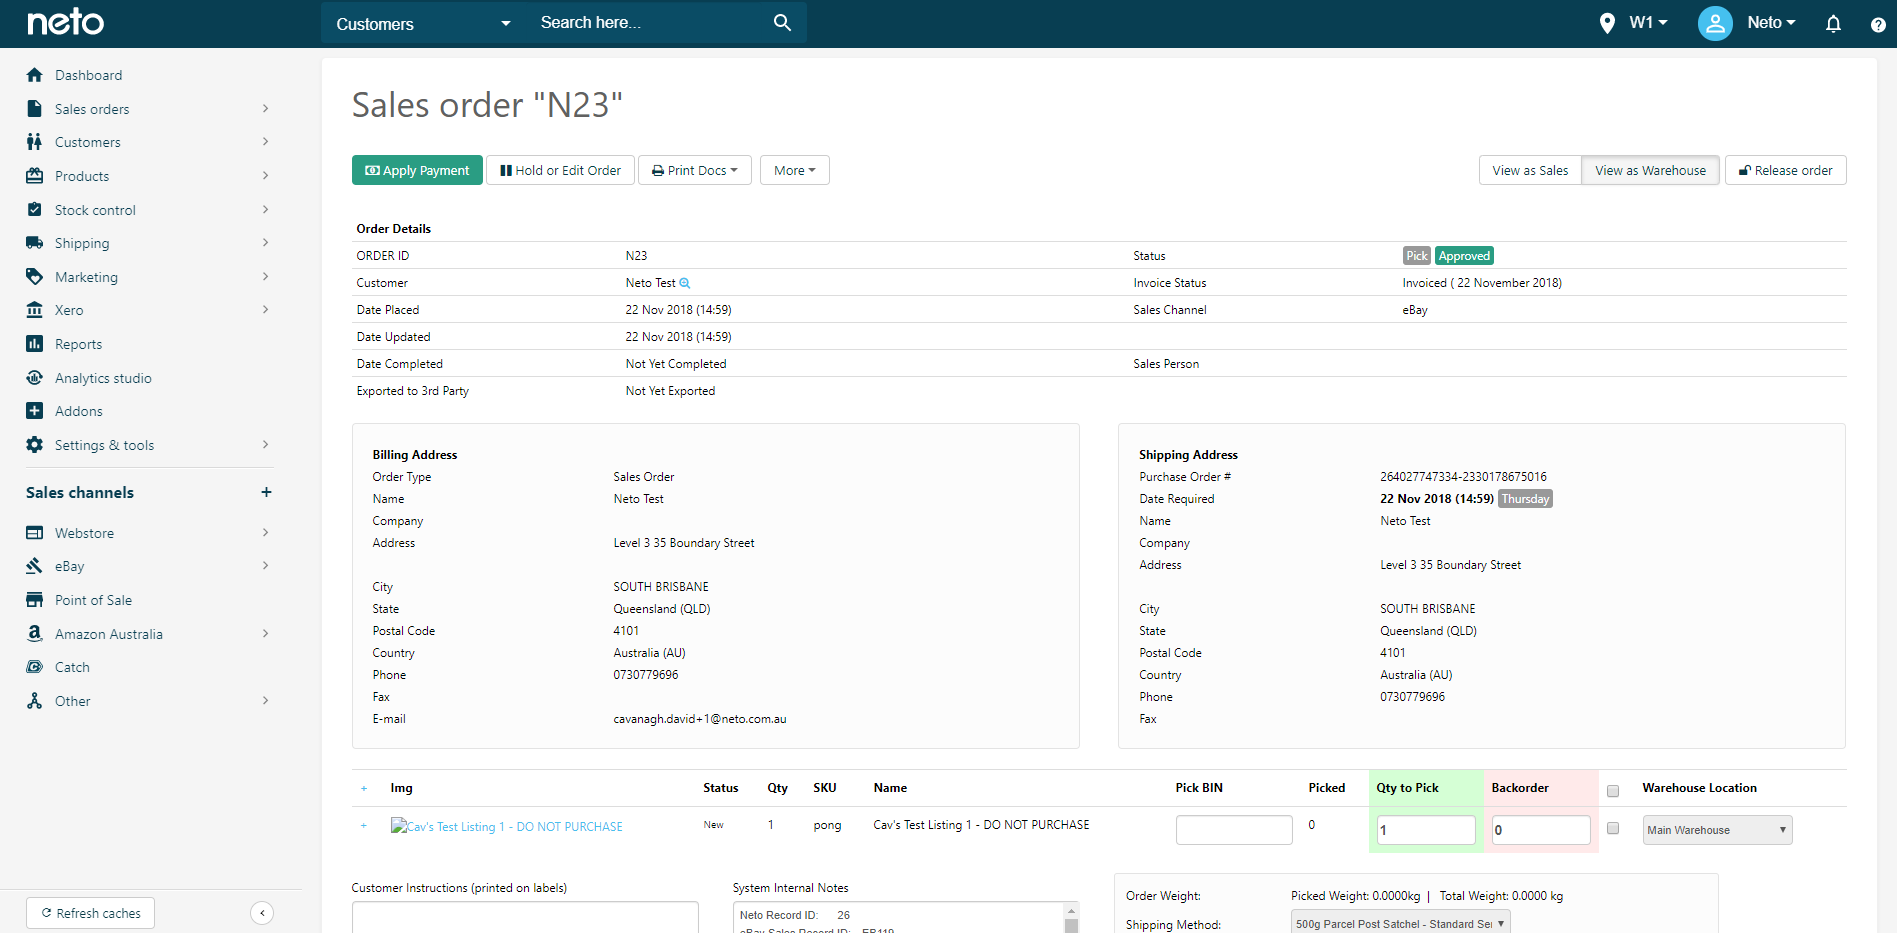Open the Shipping Method dropdown

[x=1400, y=923]
